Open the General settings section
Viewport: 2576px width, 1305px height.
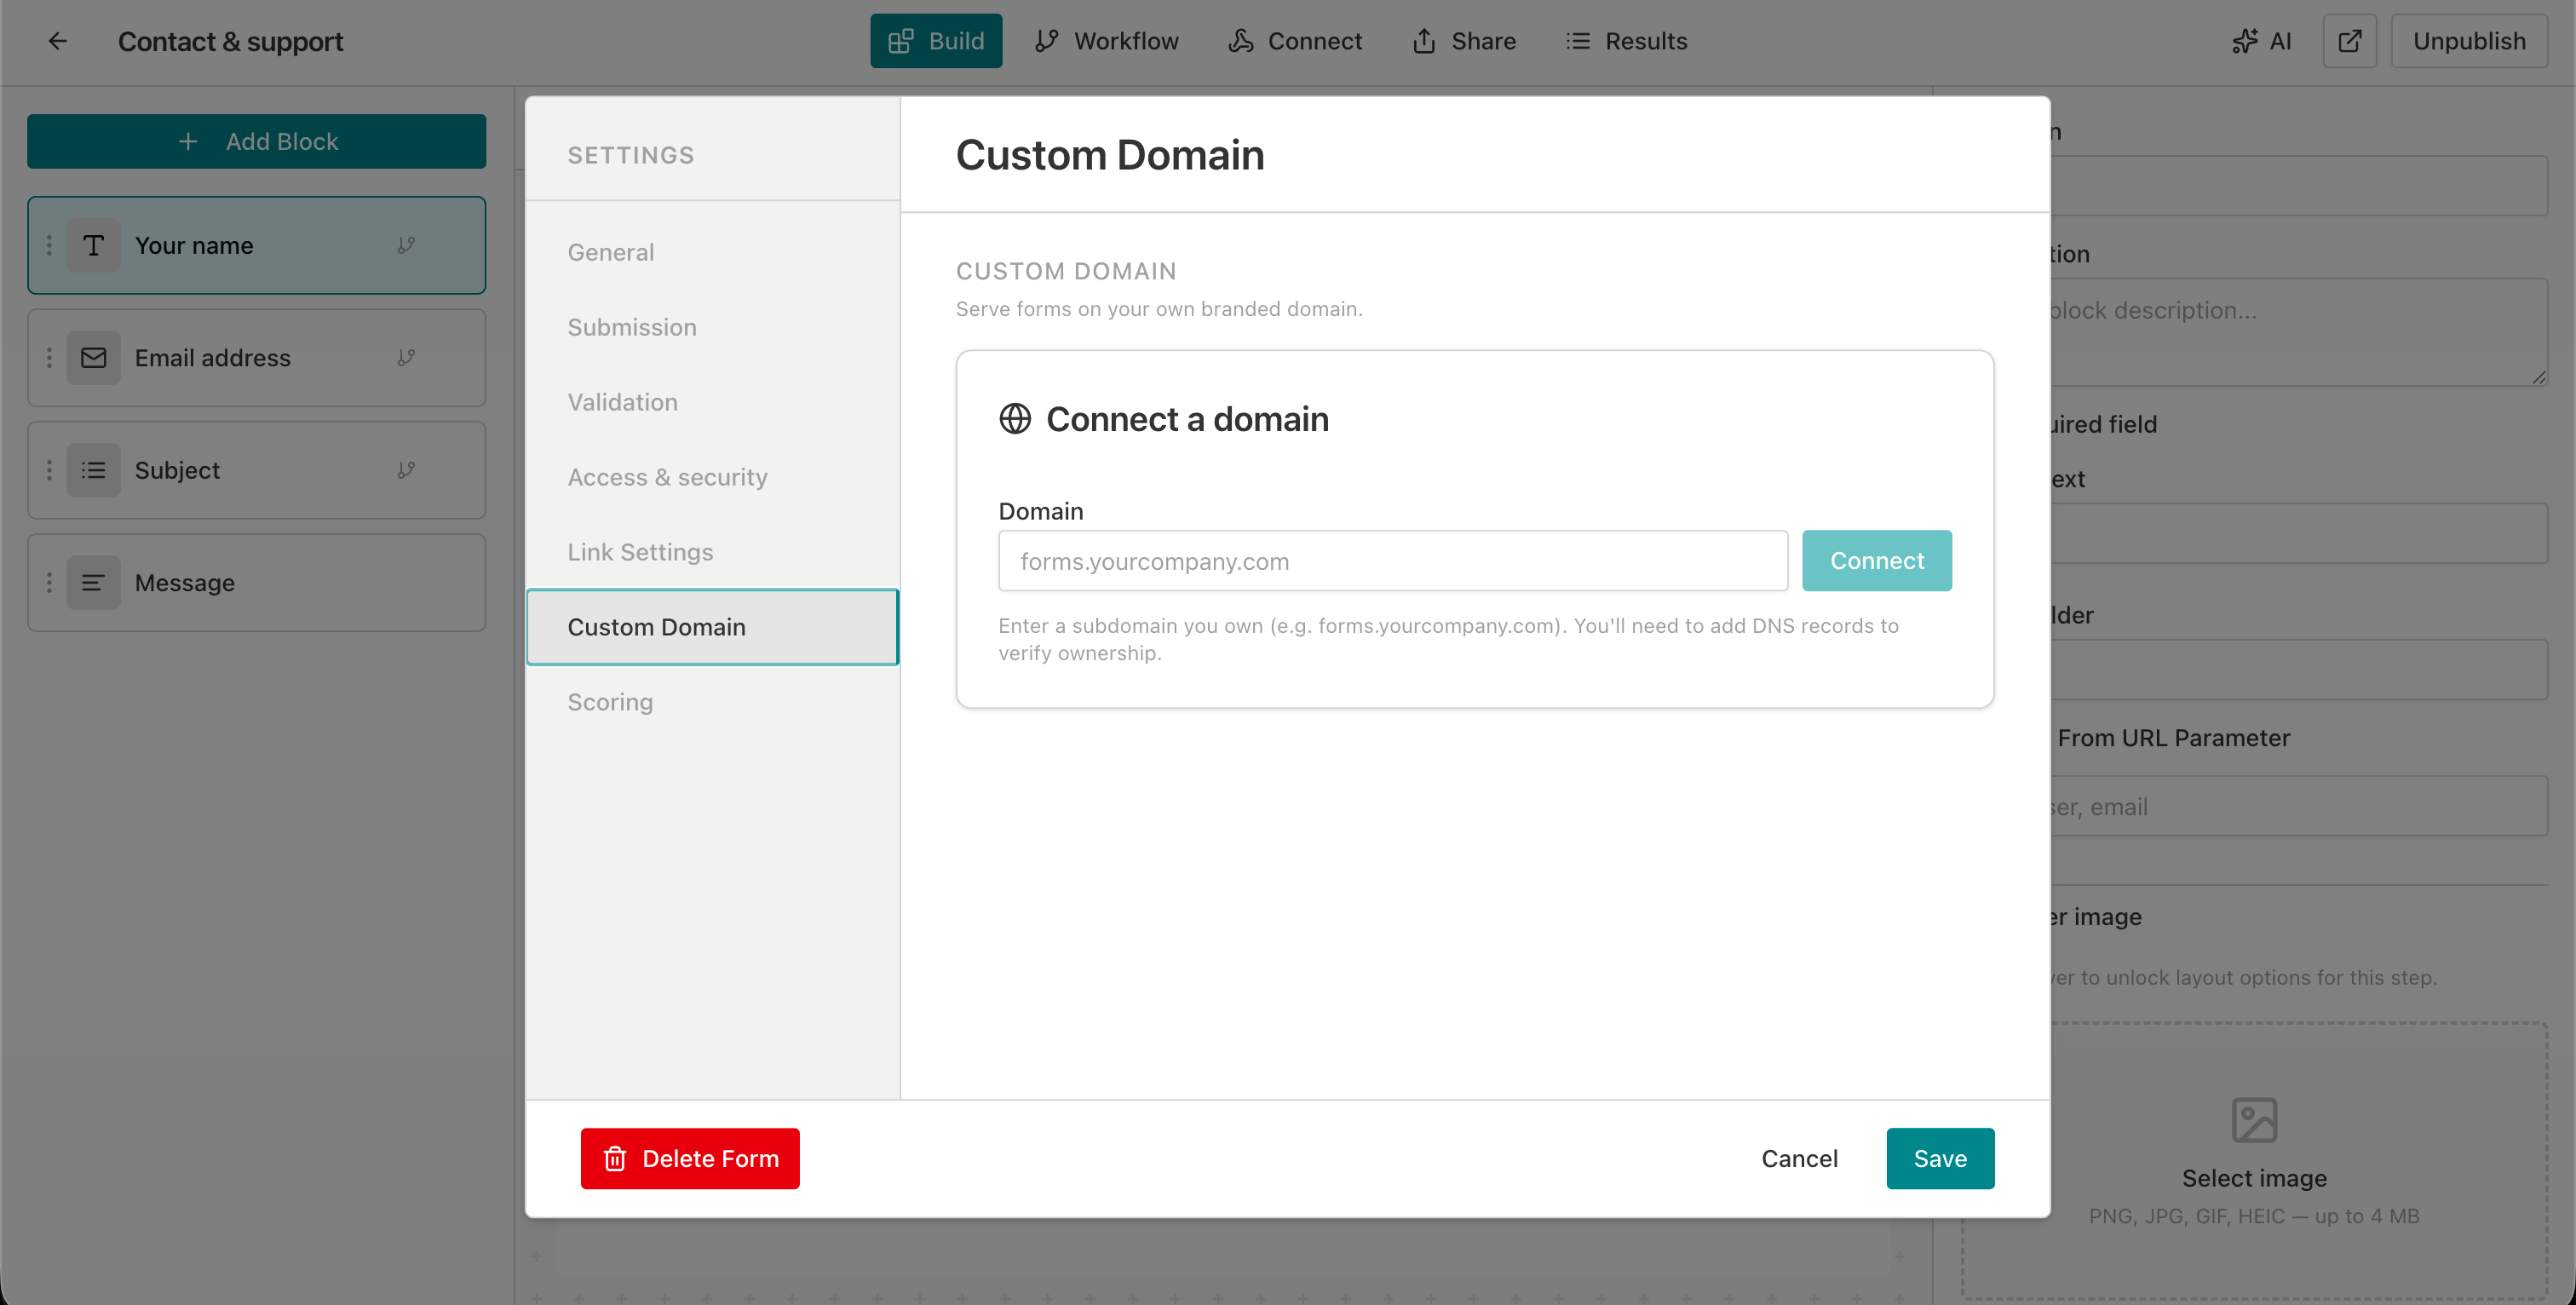611,252
